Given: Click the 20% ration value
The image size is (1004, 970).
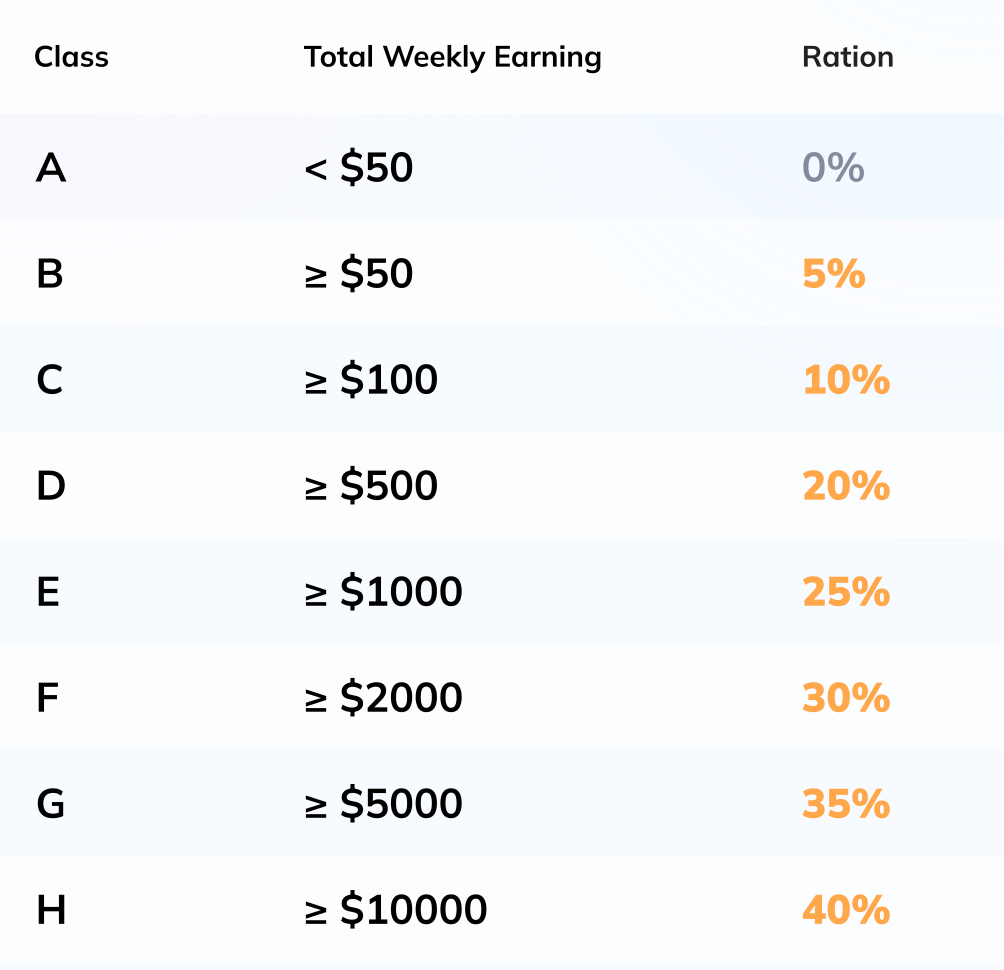Looking at the screenshot, I should tap(845, 486).
